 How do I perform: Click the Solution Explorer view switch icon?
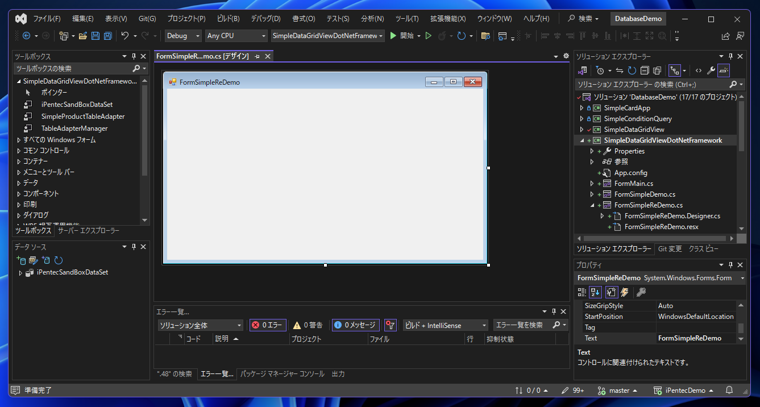coord(583,71)
